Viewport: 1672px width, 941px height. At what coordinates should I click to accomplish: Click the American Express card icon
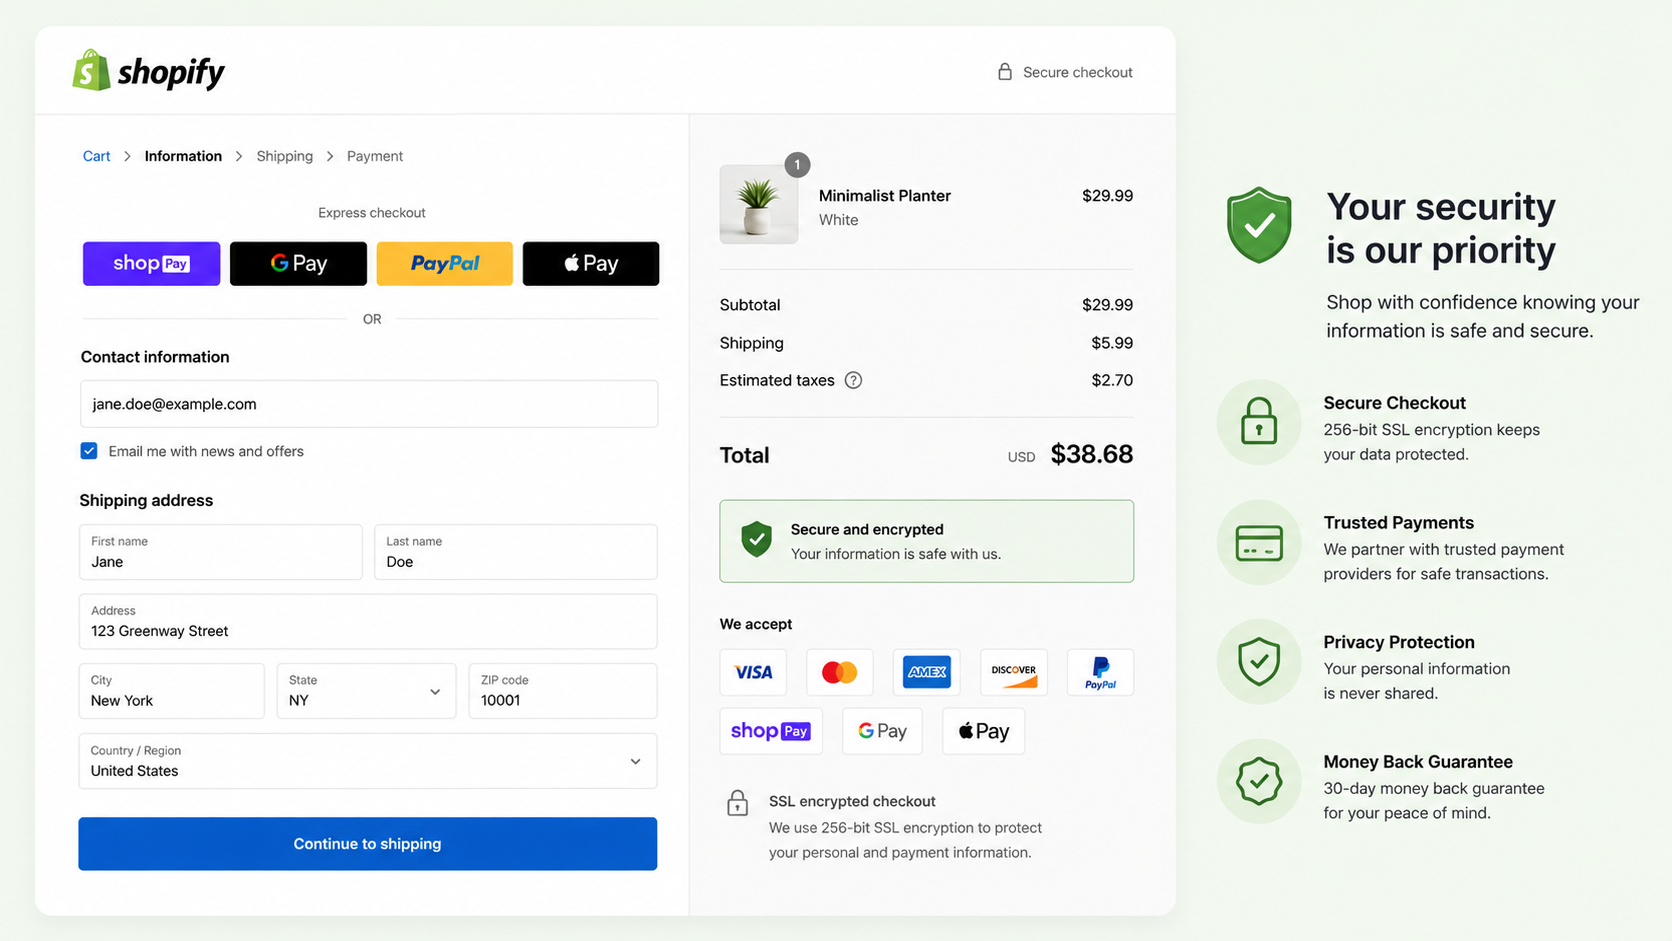pyautogui.click(x=927, y=672)
